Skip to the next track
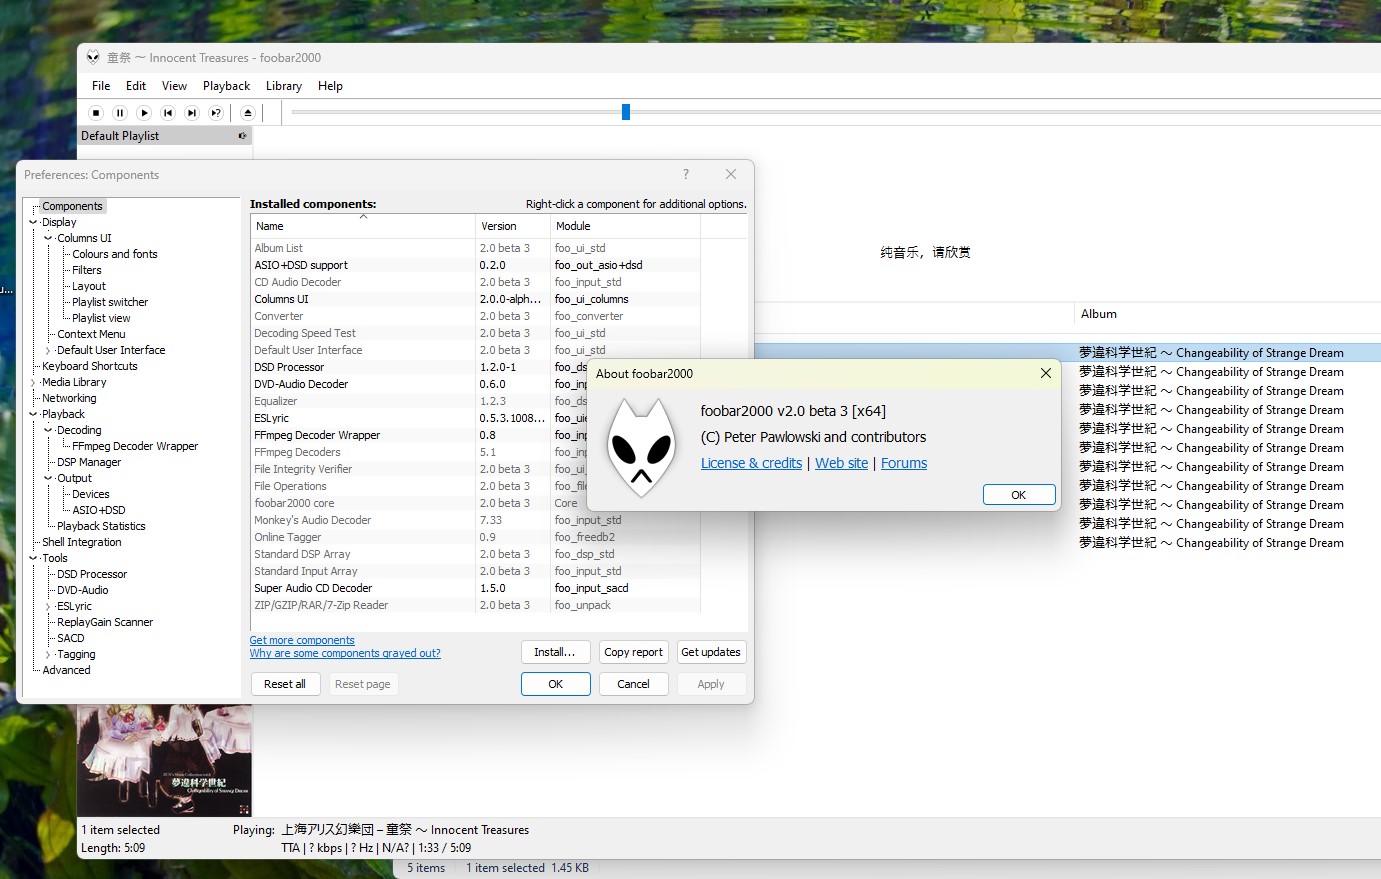This screenshot has width=1381, height=879. point(192,113)
